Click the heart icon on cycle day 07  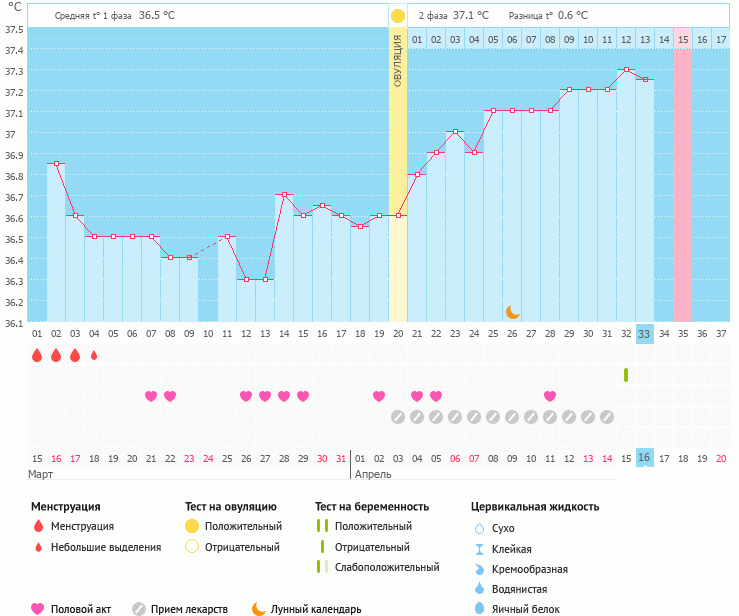click(x=151, y=396)
